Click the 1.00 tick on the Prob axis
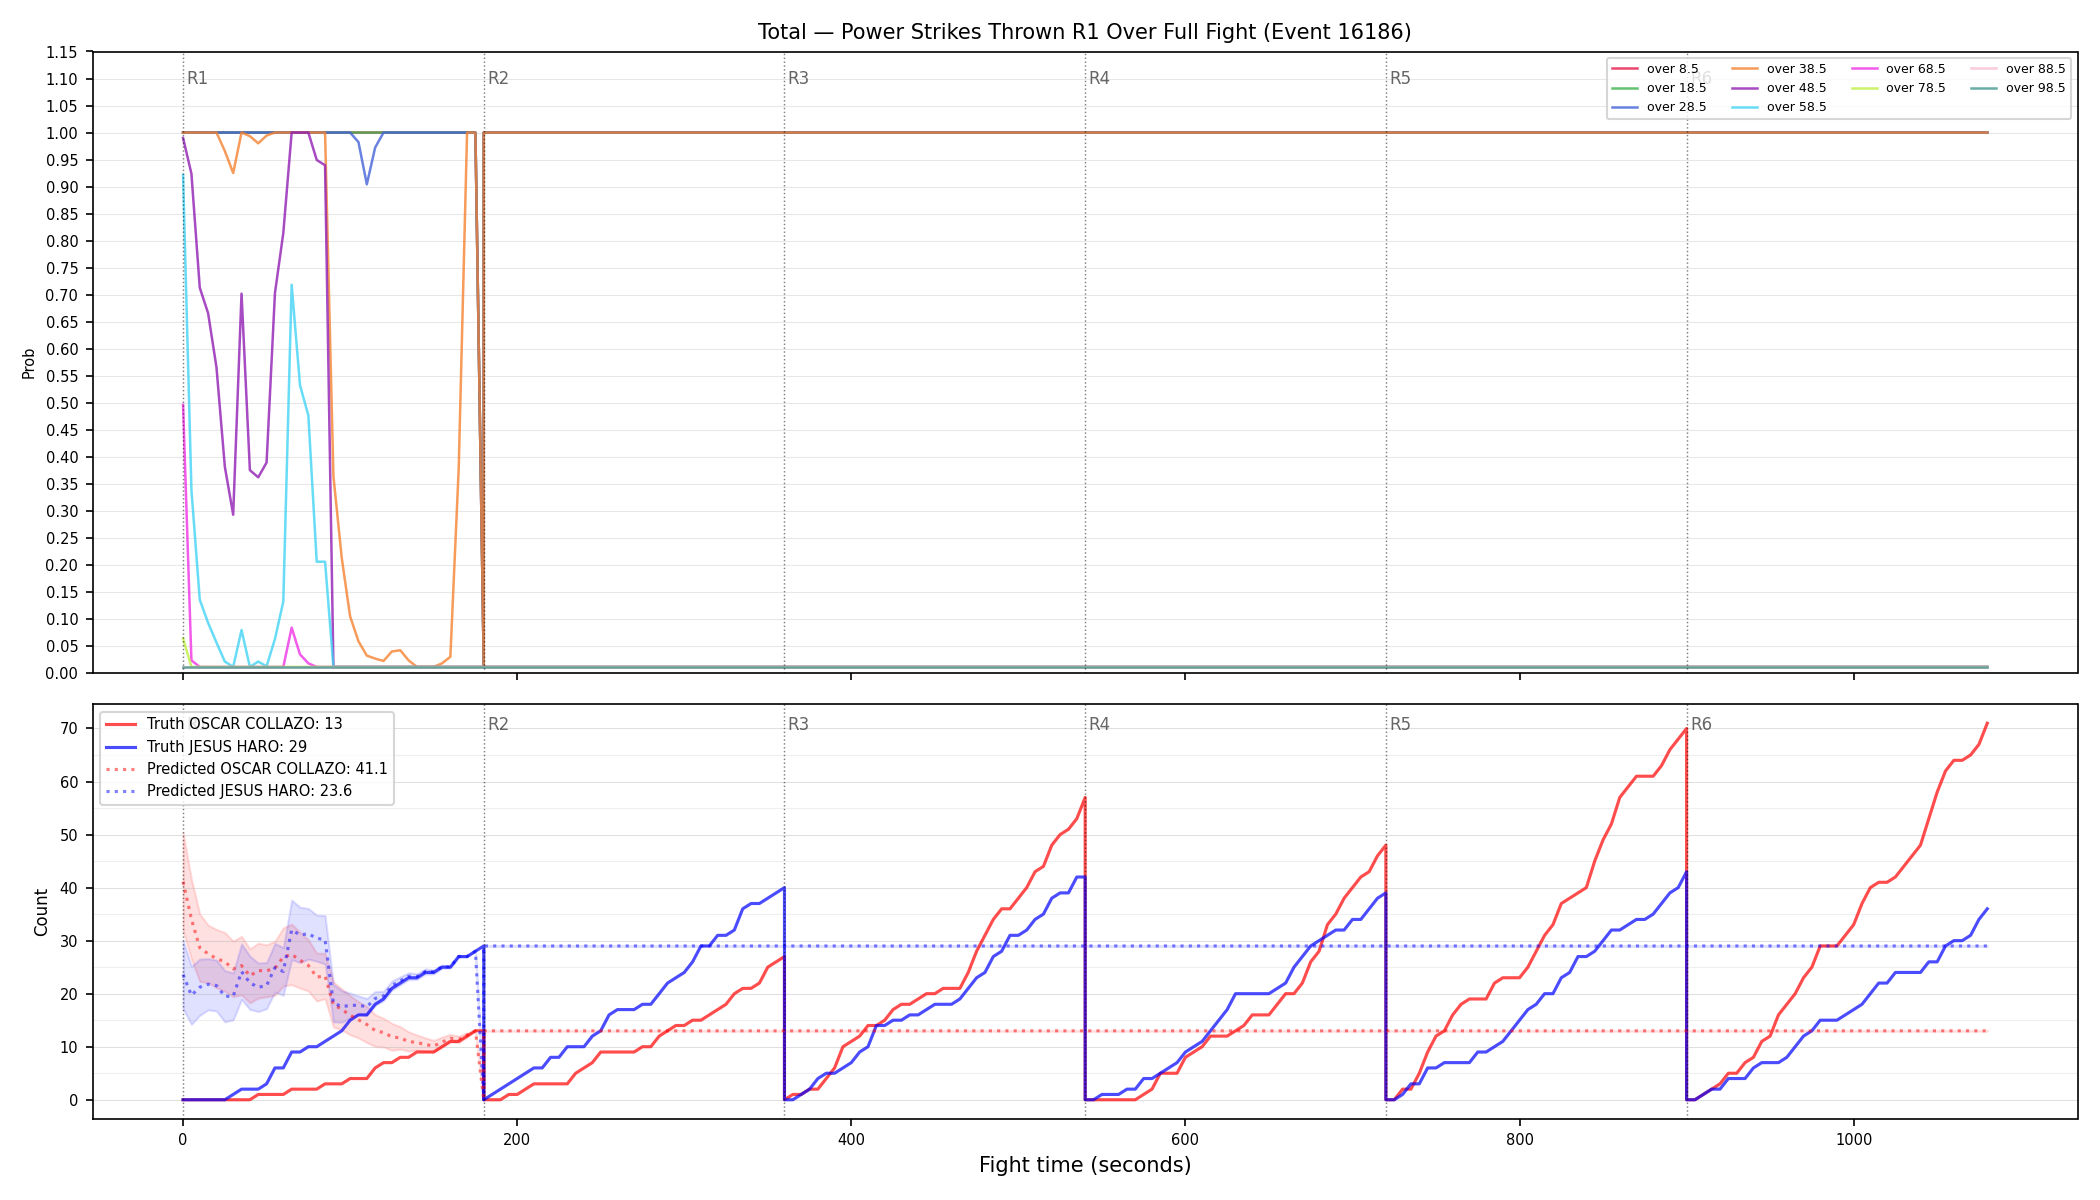Screen dimensions: 2100x1200 (x=62, y=133)
